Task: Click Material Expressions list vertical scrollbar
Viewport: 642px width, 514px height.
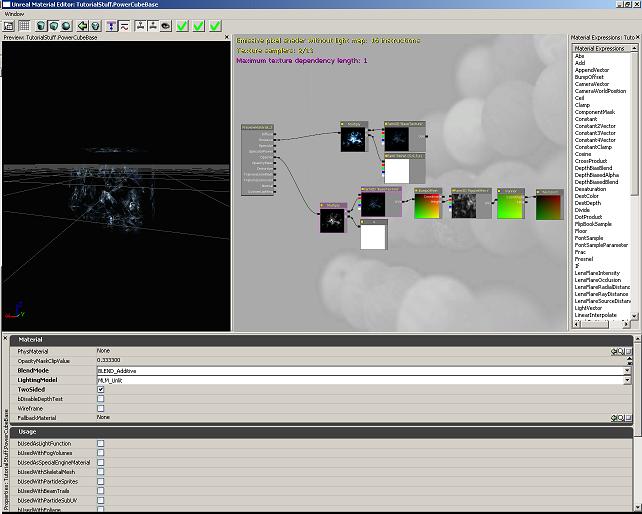Action: coord(635,182)
